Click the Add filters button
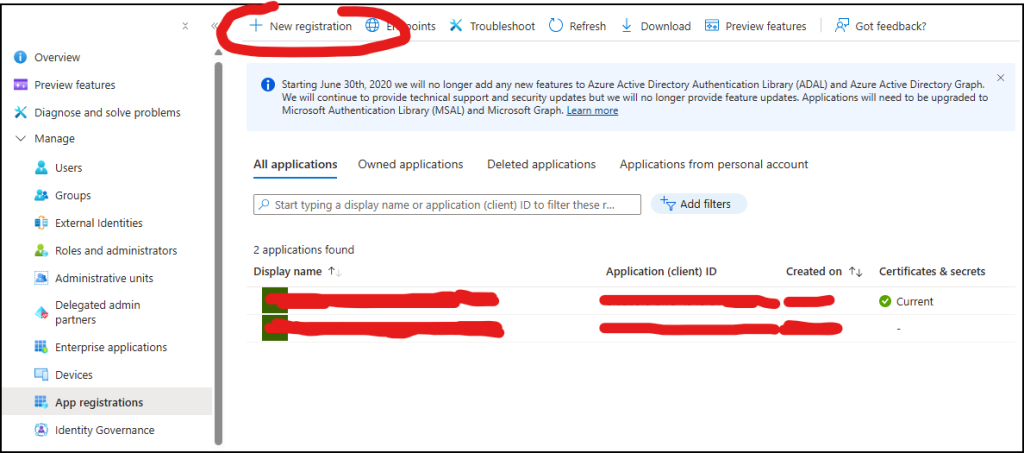 tap(698, 204)
